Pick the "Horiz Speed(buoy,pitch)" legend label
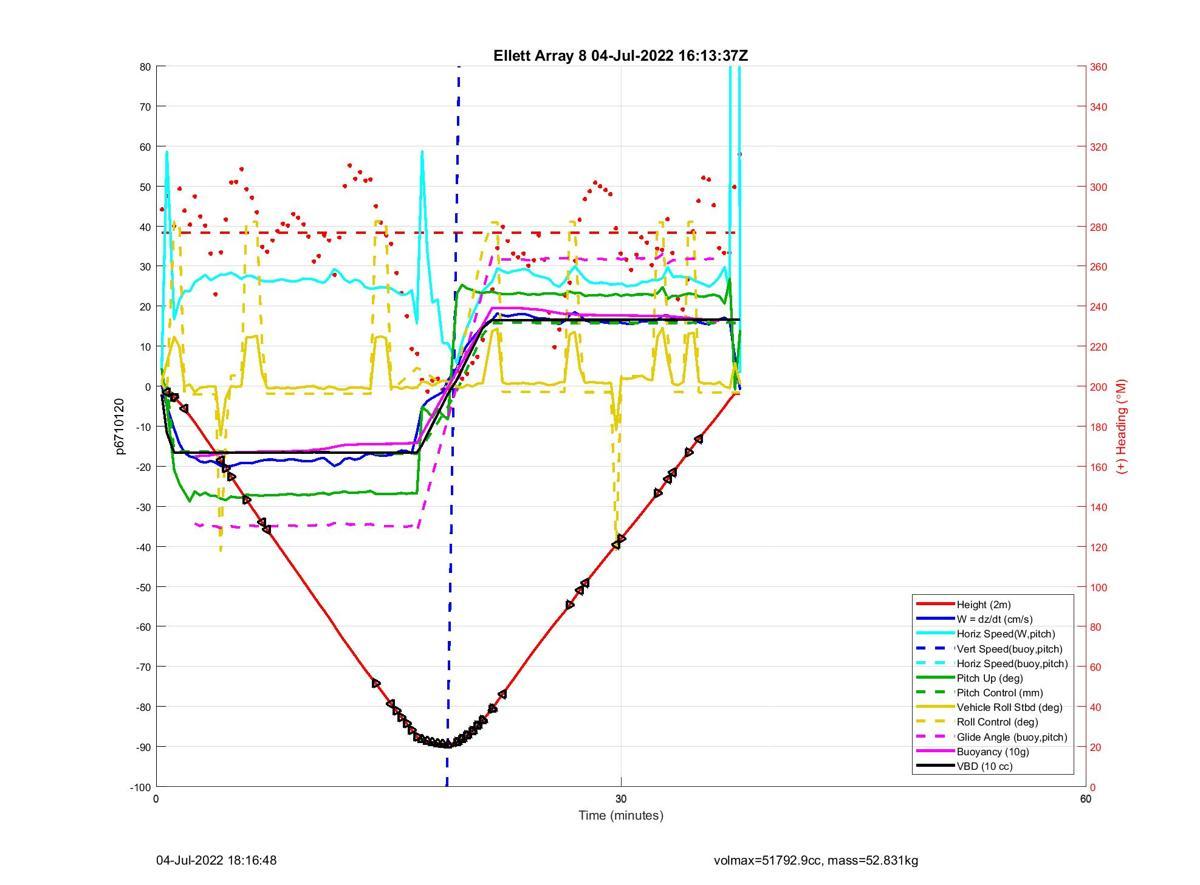This screenshot has height=885, width=1200. [x=1012, y=663]
